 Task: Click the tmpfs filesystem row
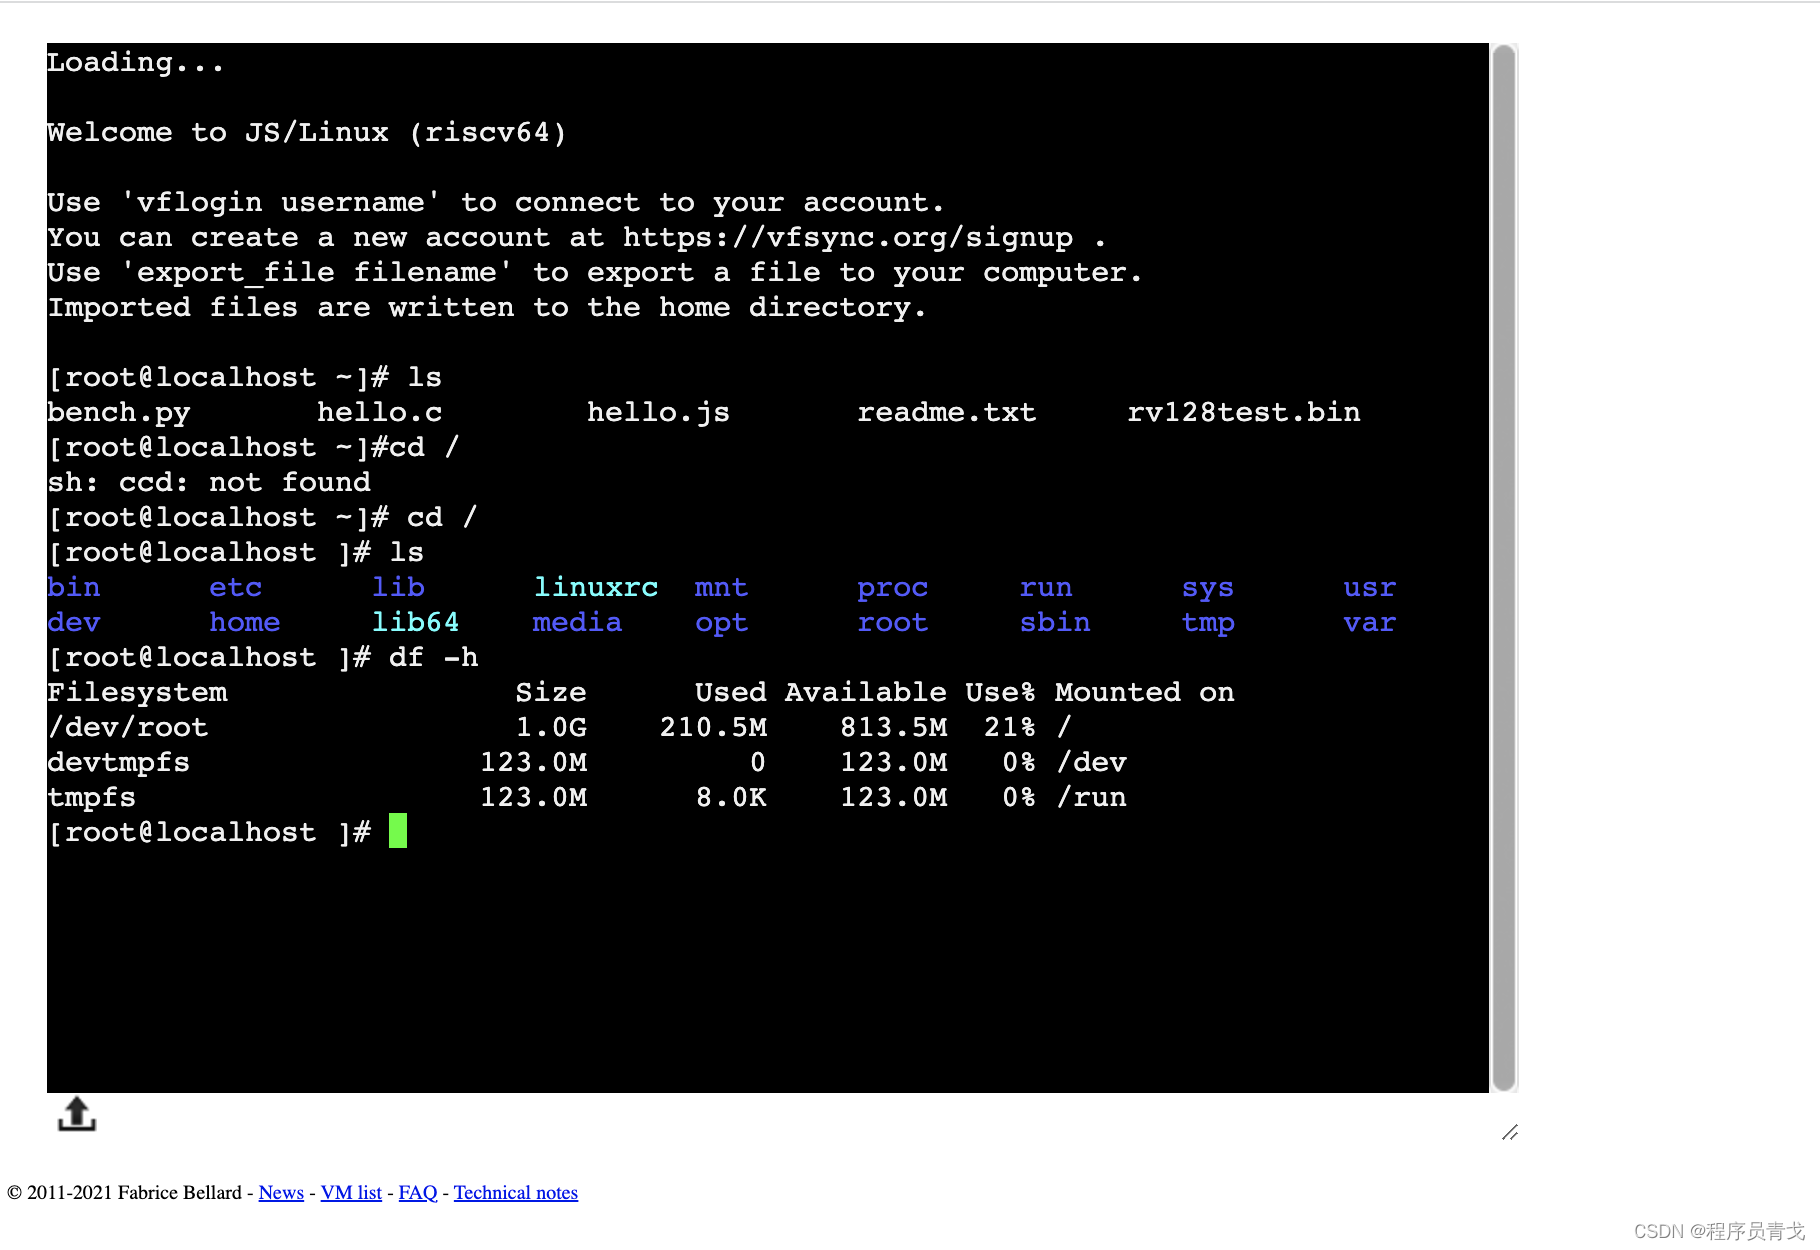(x=587, y=797)
